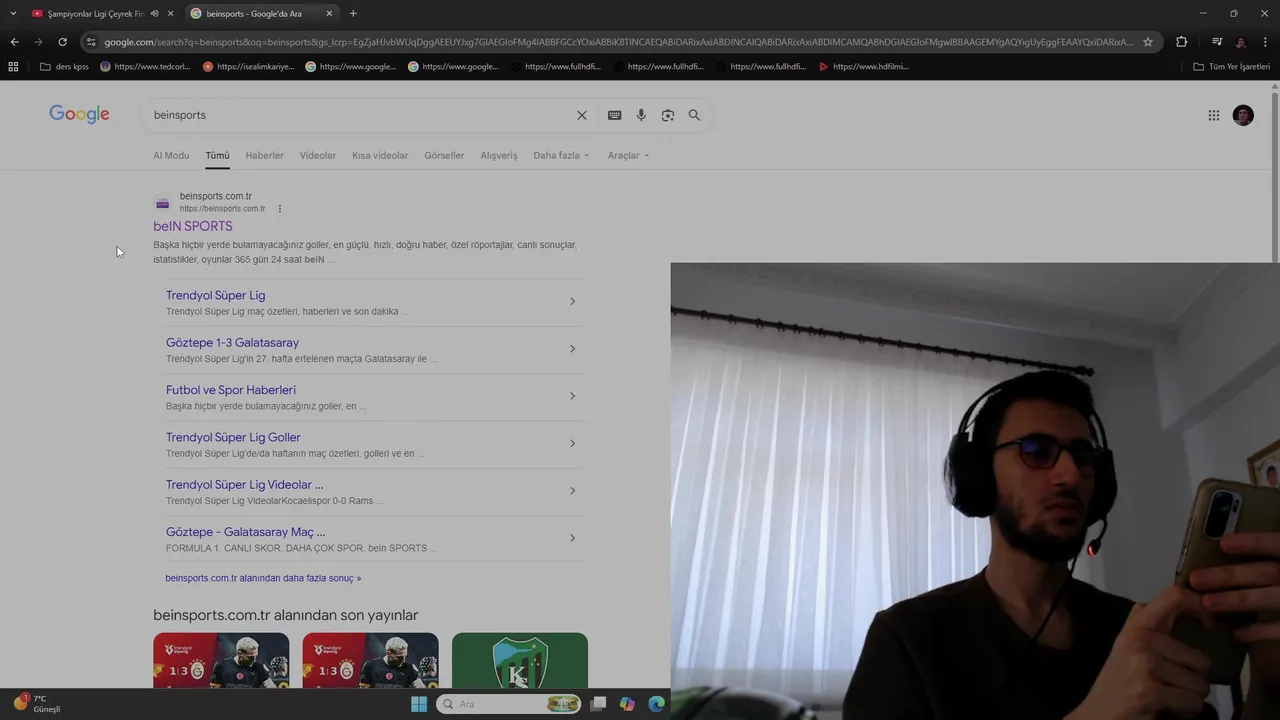
Task: Open the on-screen keyboard input tool
Action: 614,115
